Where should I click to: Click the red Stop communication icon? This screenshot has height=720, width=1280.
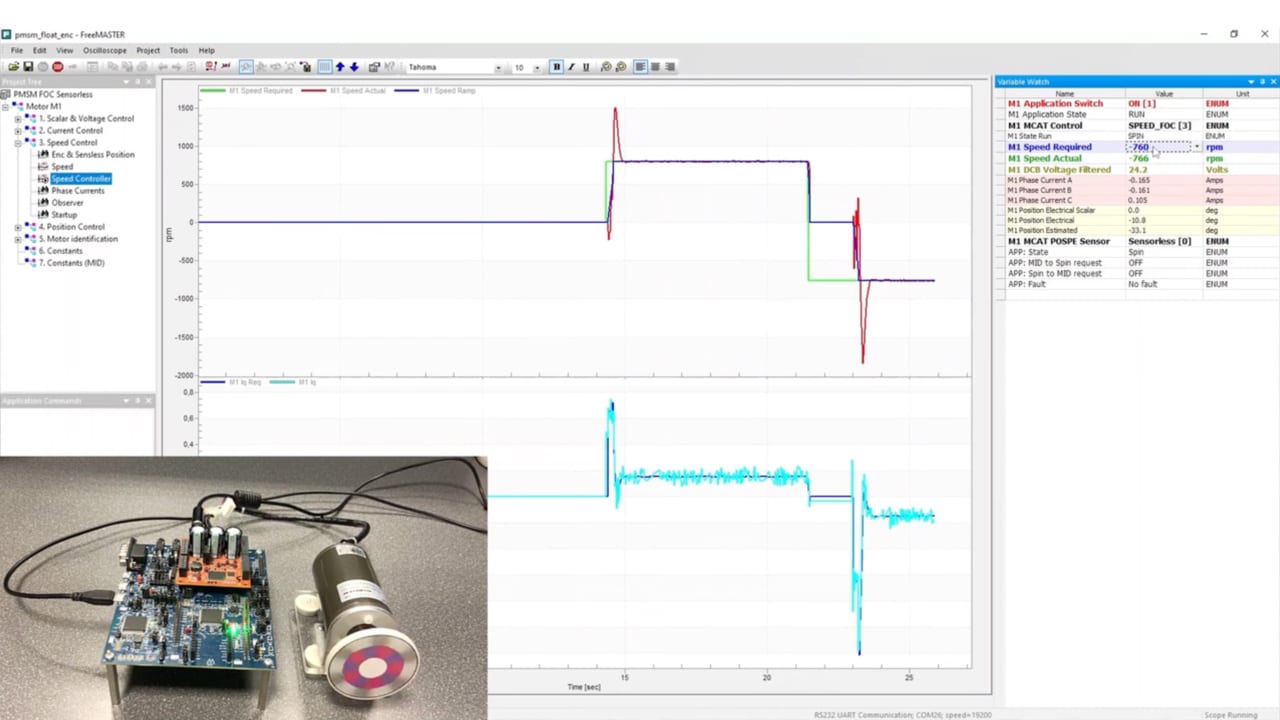point(57,67)
